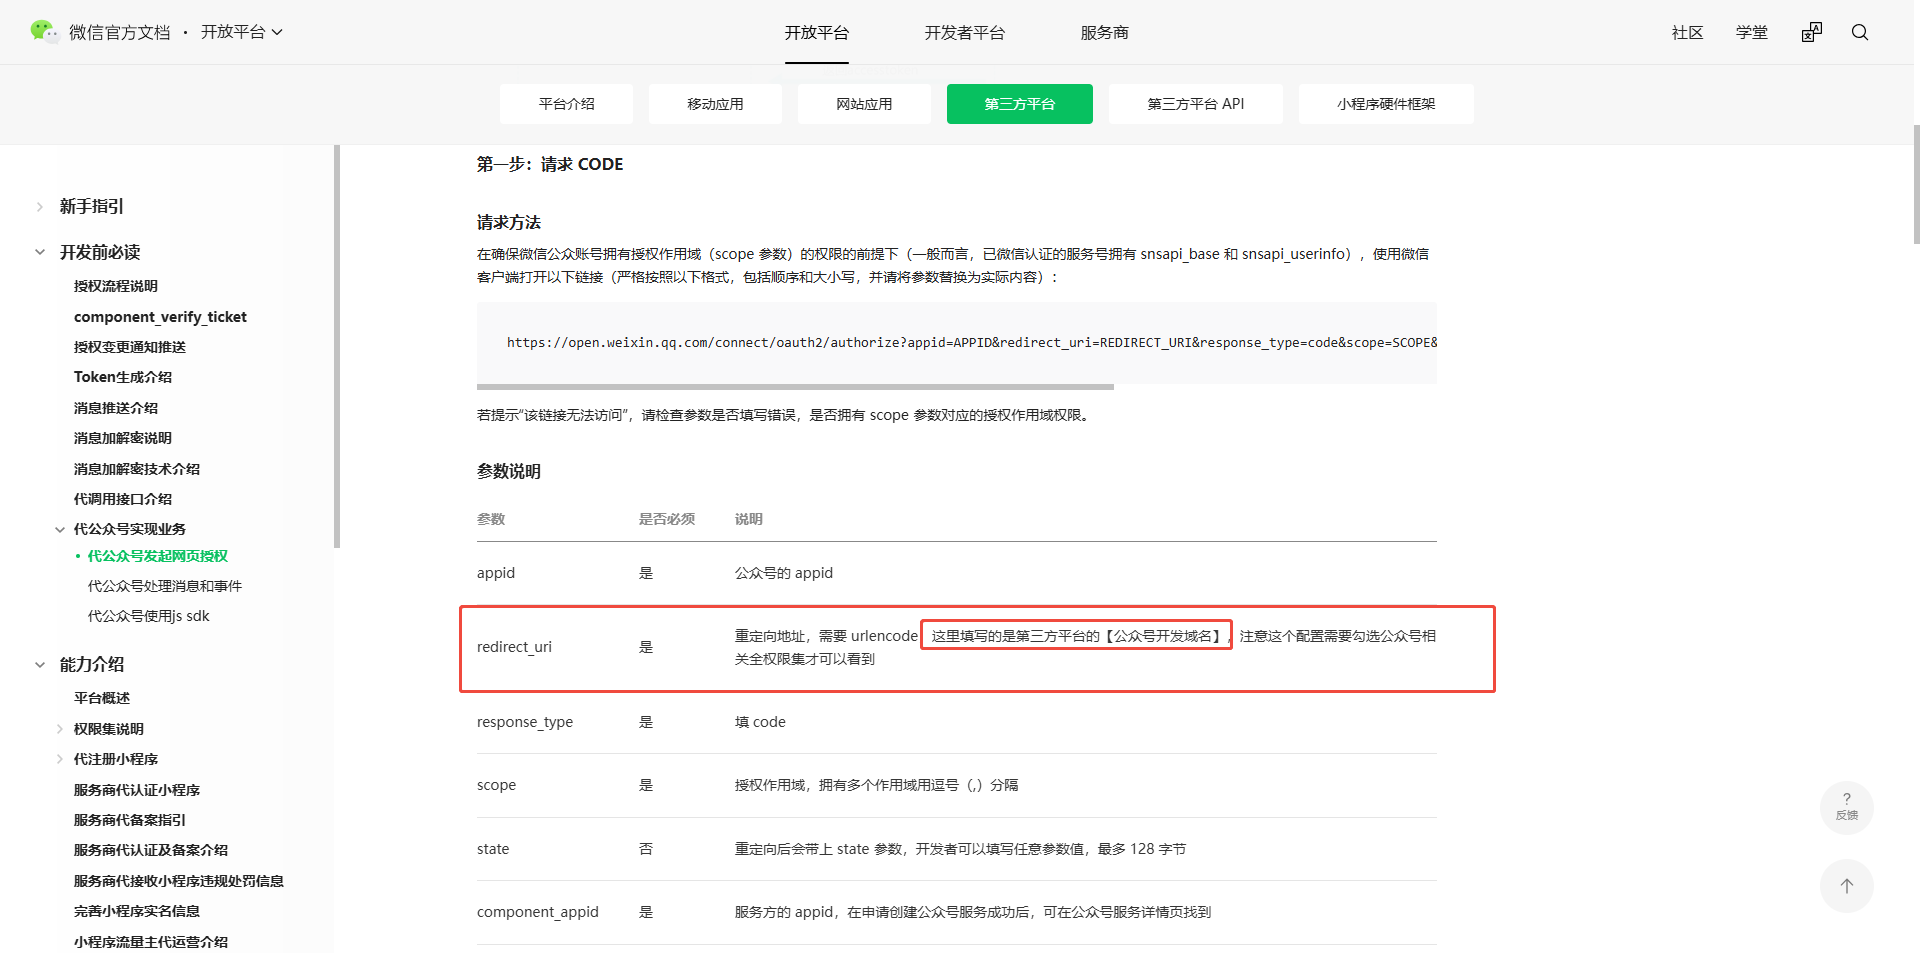The height and width of the screenshot is (953, 1920).
Task: Click the back-to-top arrow button
Action: [x=1847, y=886]
